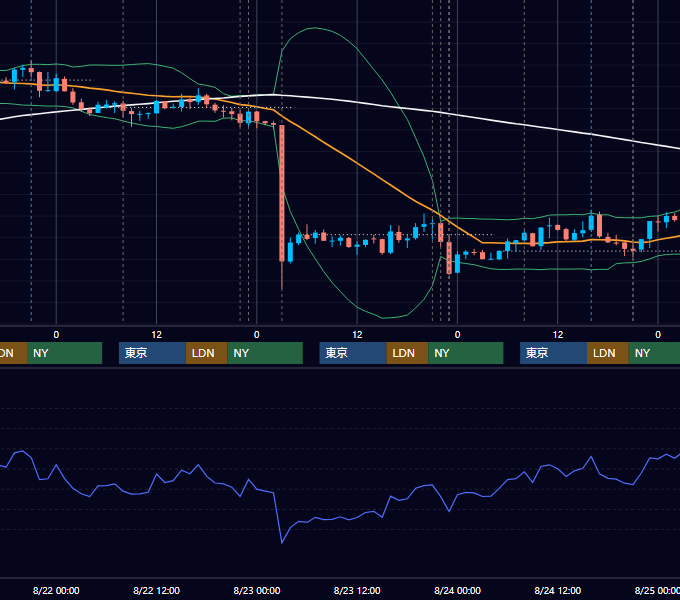
Task: Click the 8/22 12:00 time axis label
Action: (x=156, y=590)
